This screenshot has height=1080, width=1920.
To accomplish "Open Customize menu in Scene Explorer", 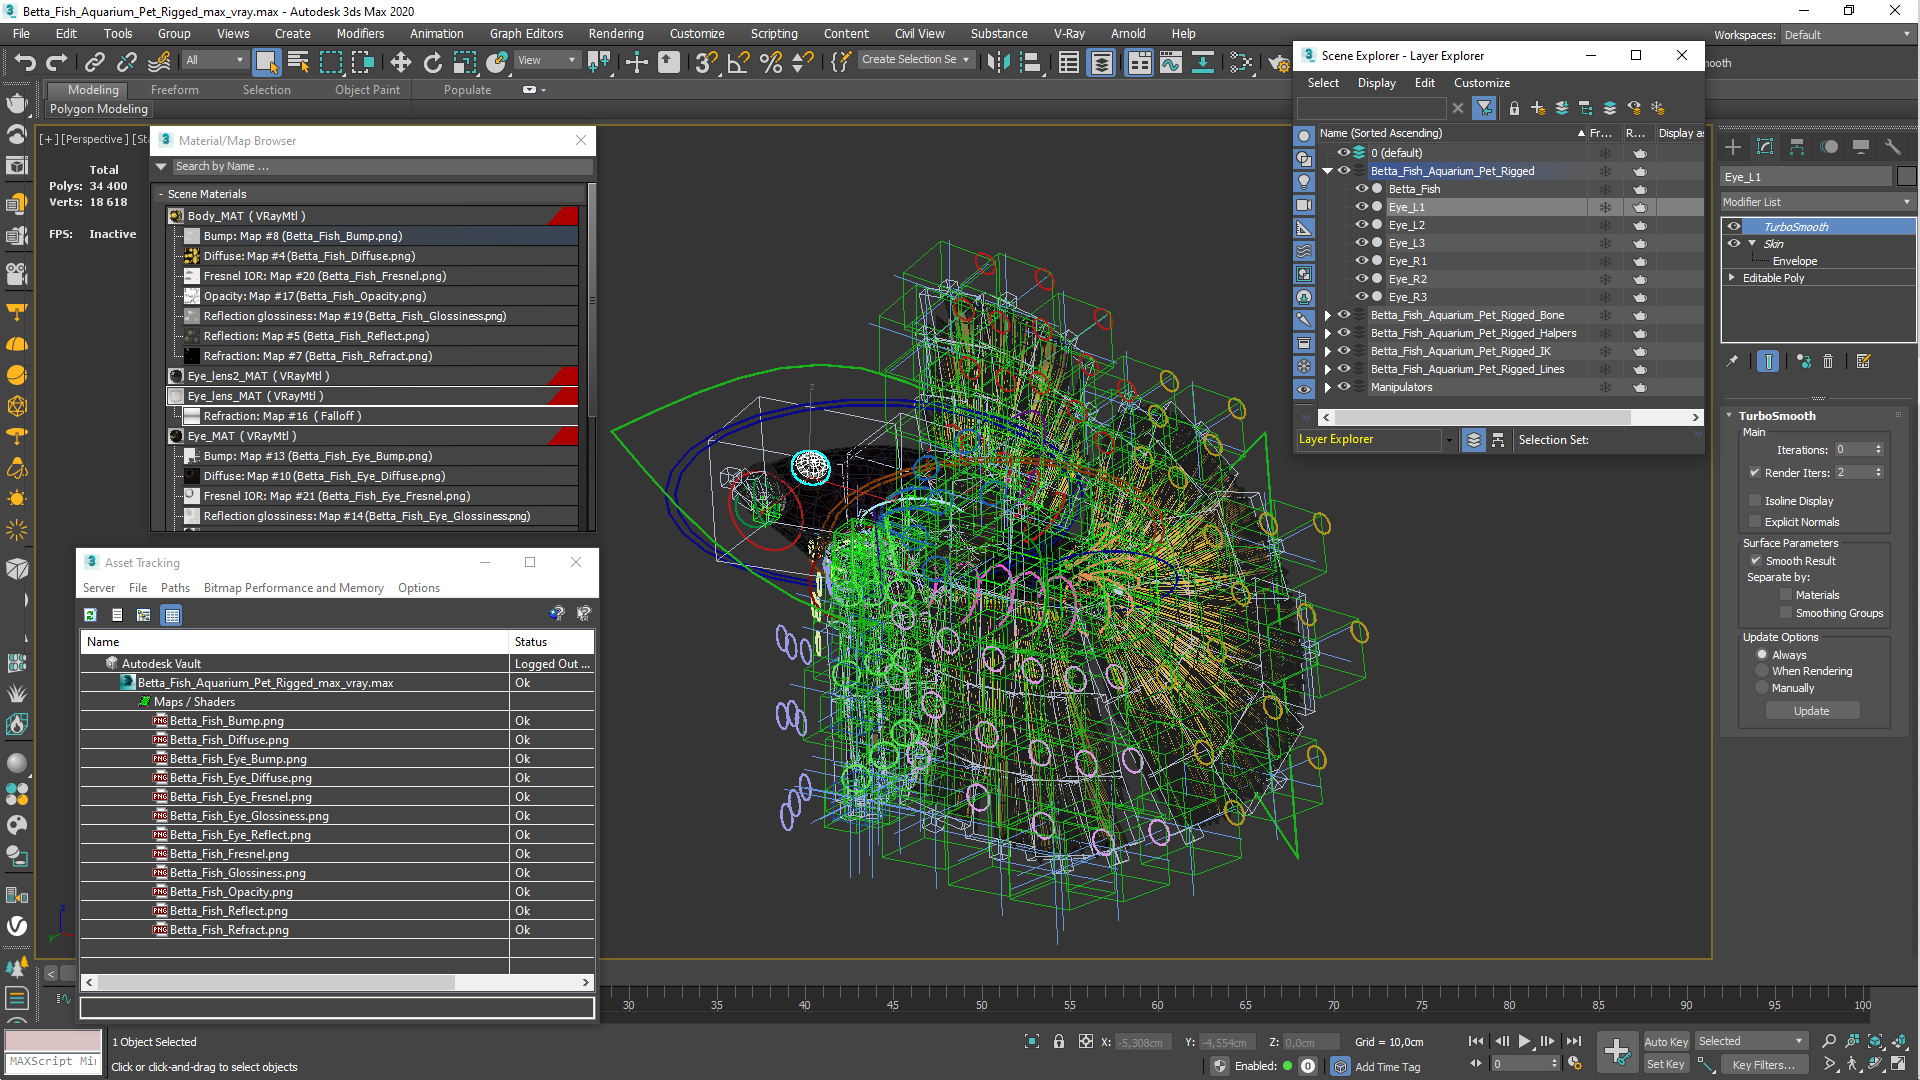I will coord(1481,83).
